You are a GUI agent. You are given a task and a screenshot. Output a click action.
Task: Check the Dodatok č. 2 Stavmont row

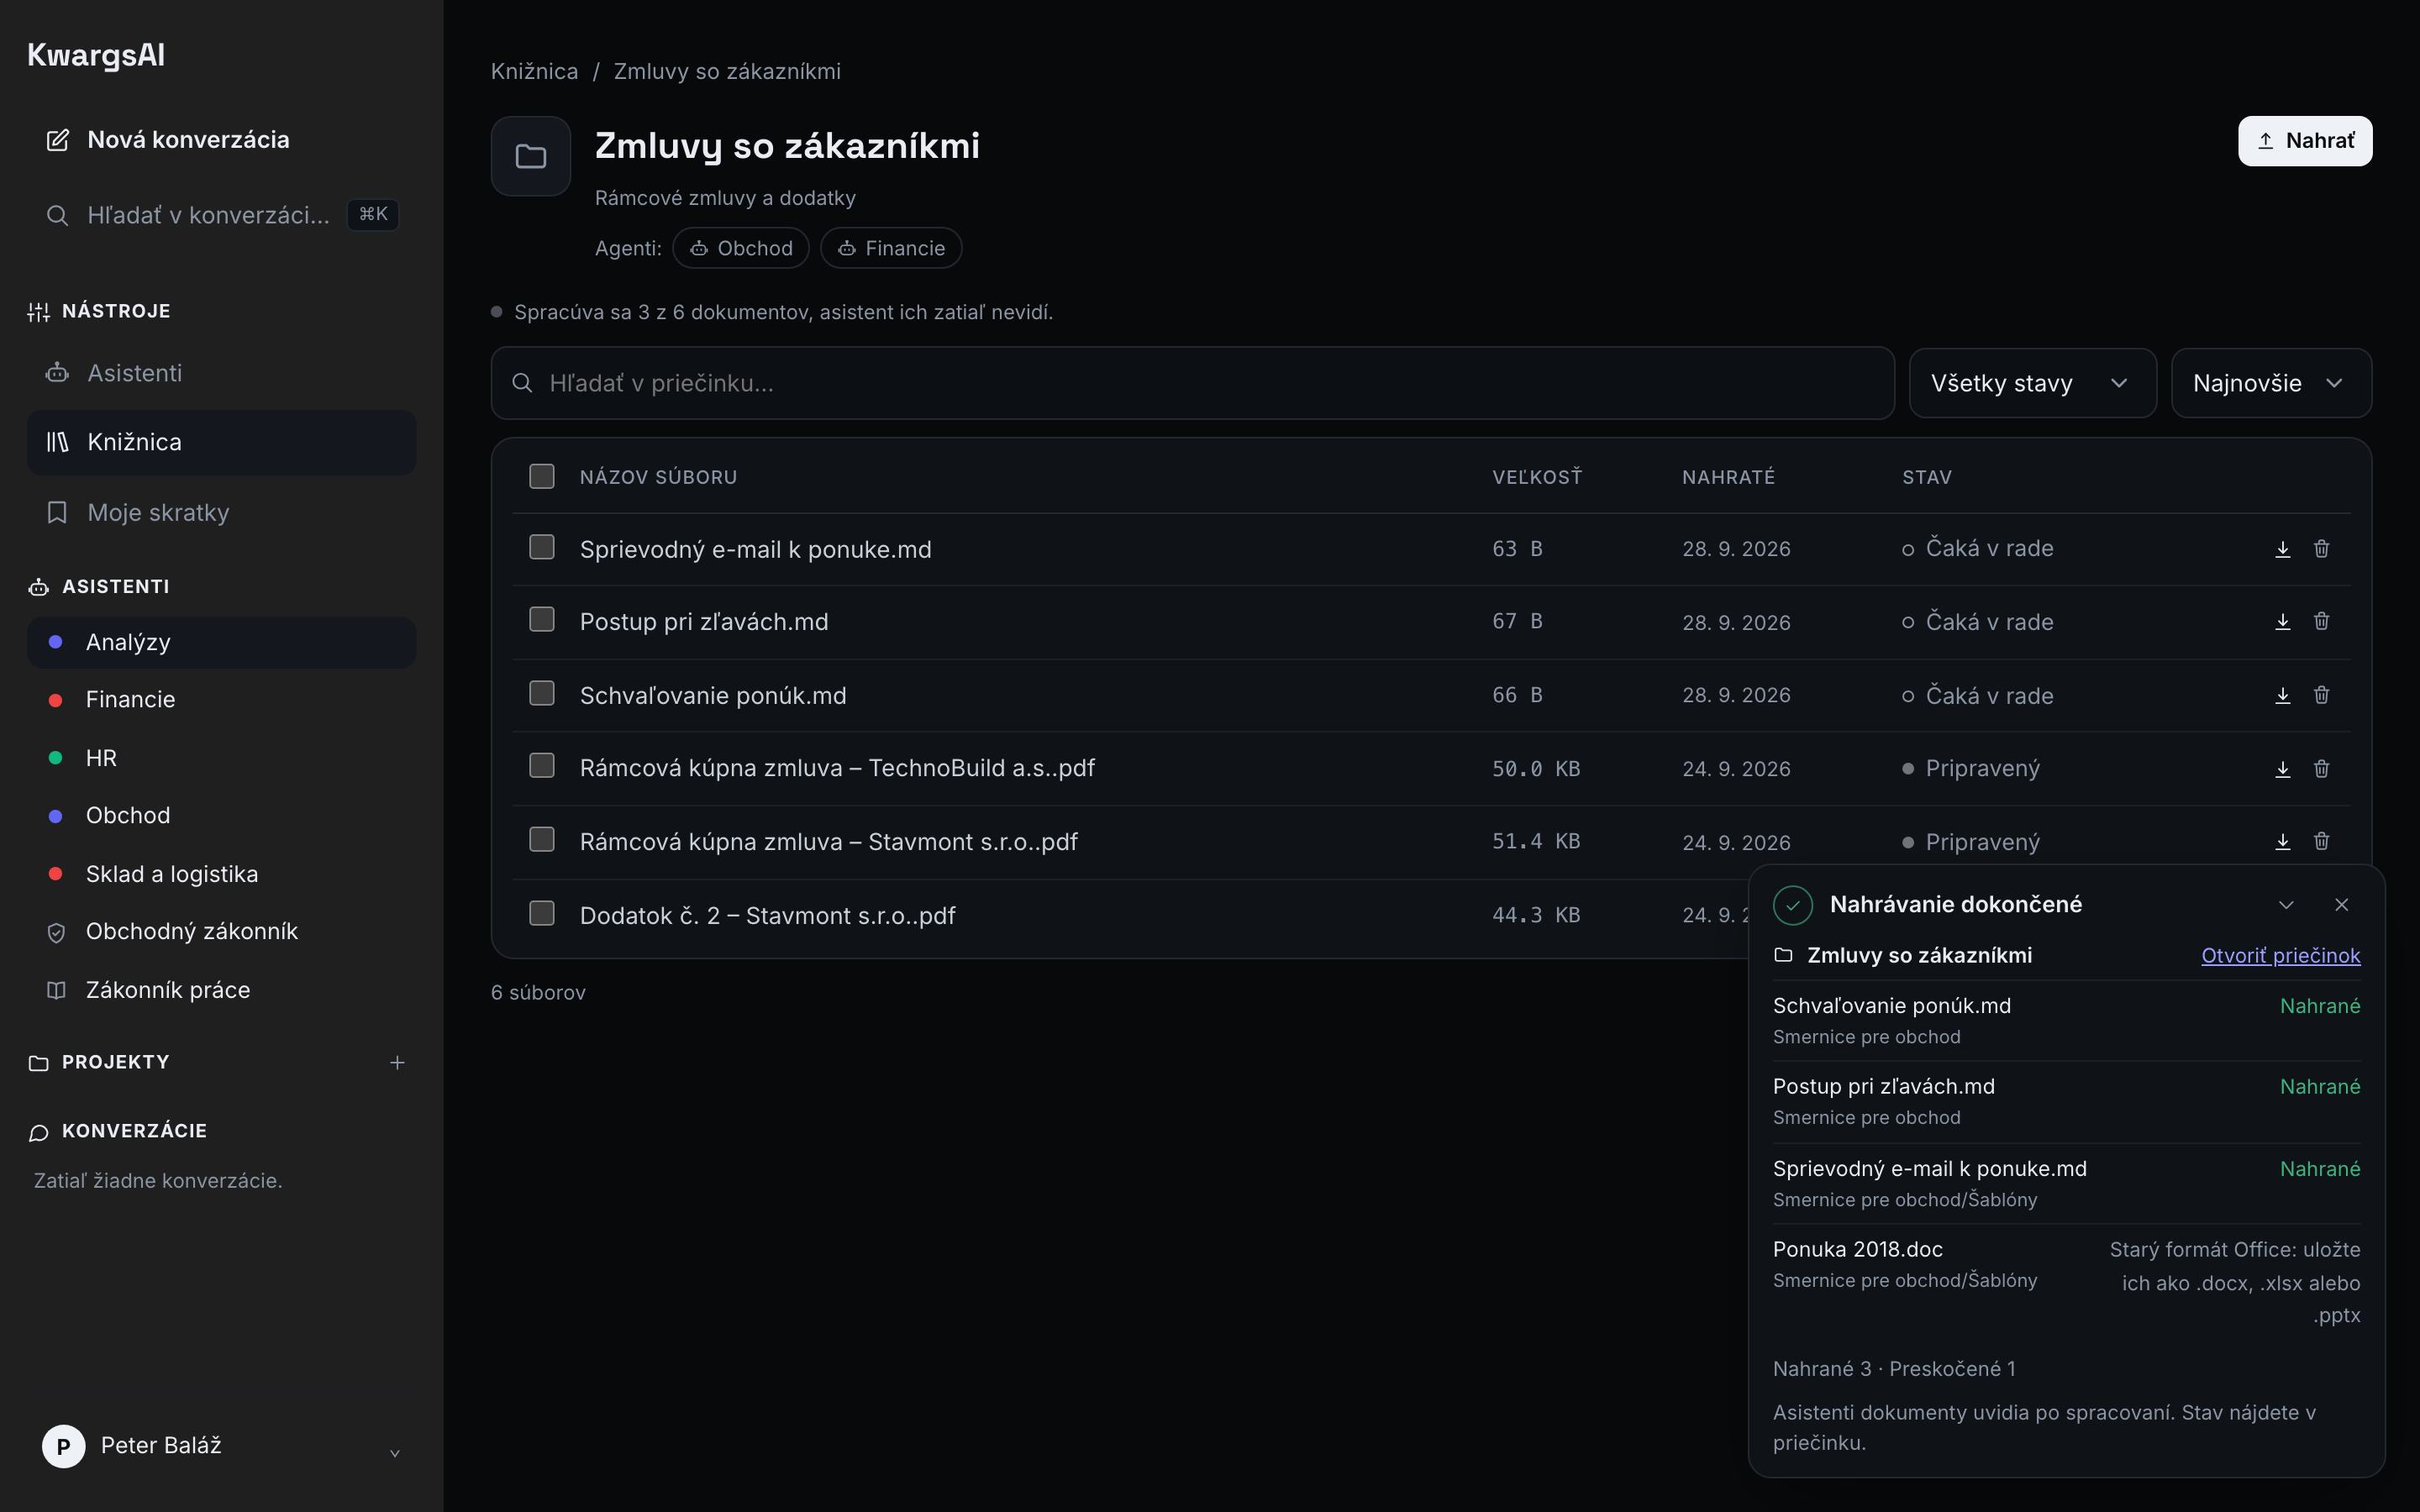(542, 913)
